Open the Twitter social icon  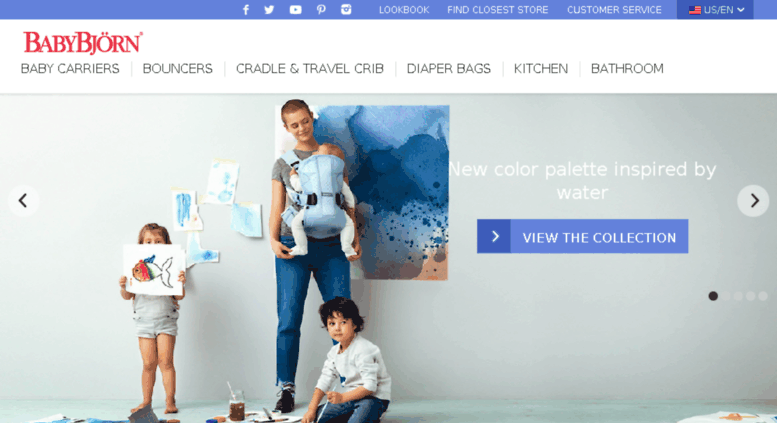(269, 10)
